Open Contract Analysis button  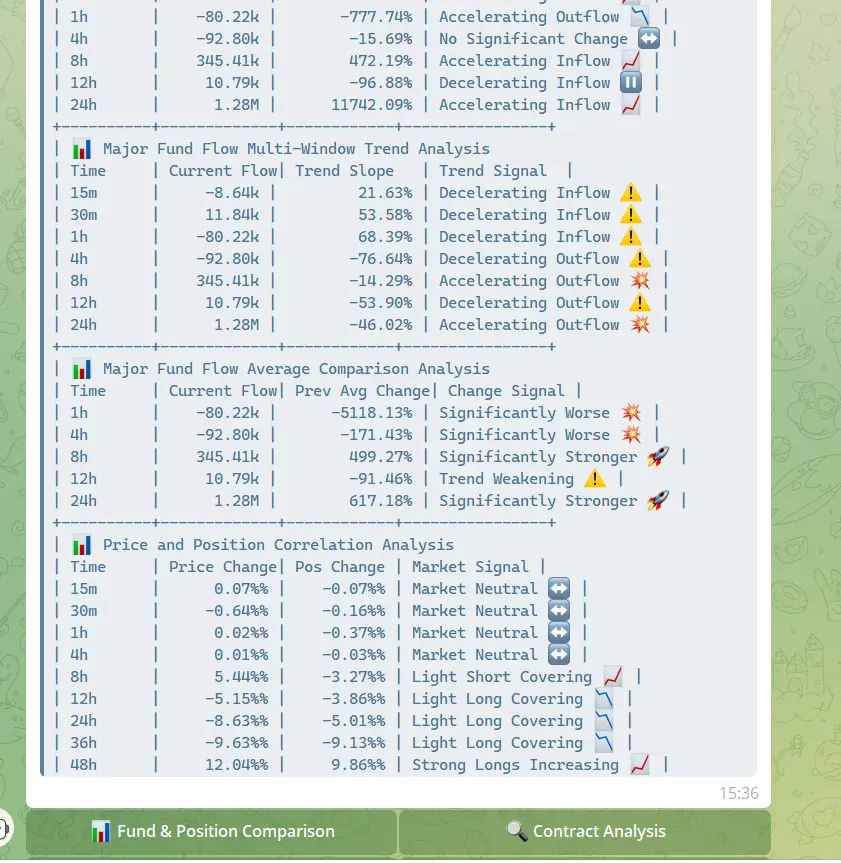585,831
